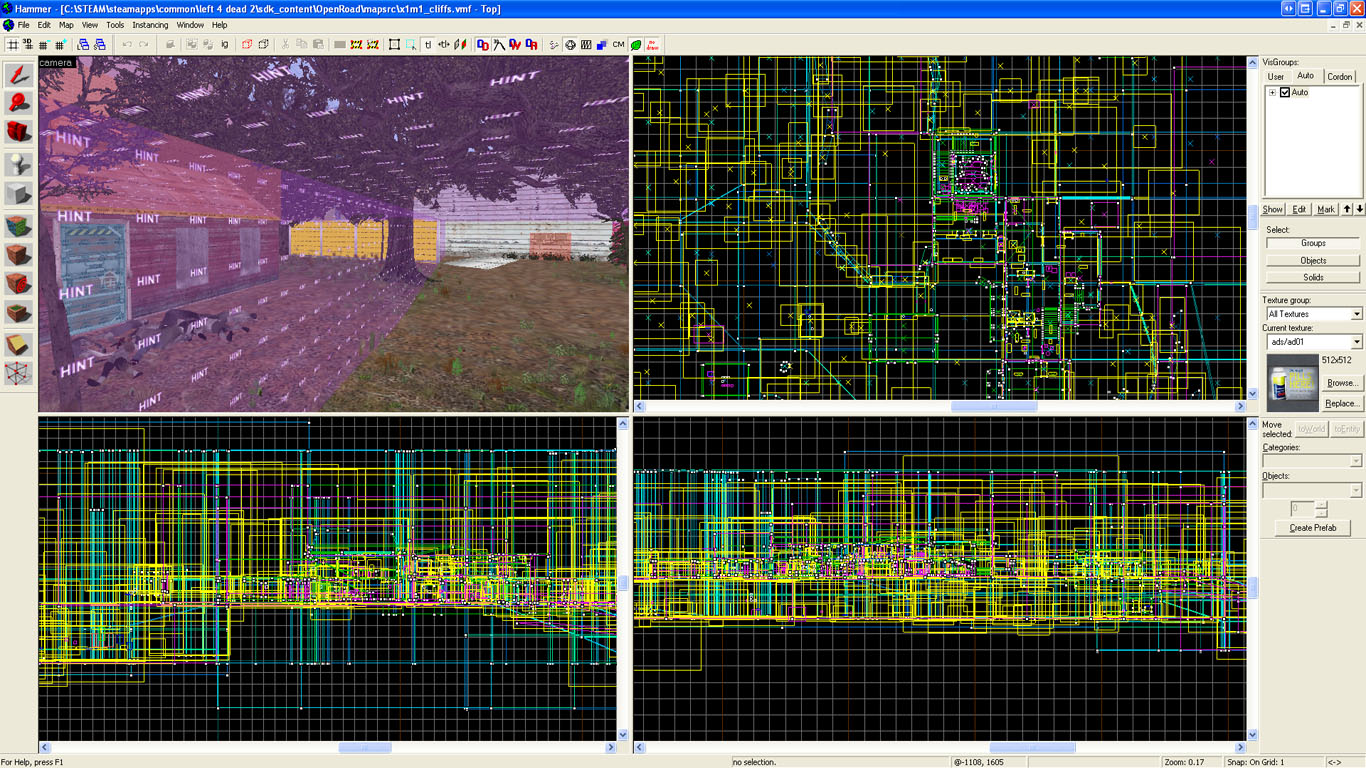Set select mode to Groups

[1313, 243]
